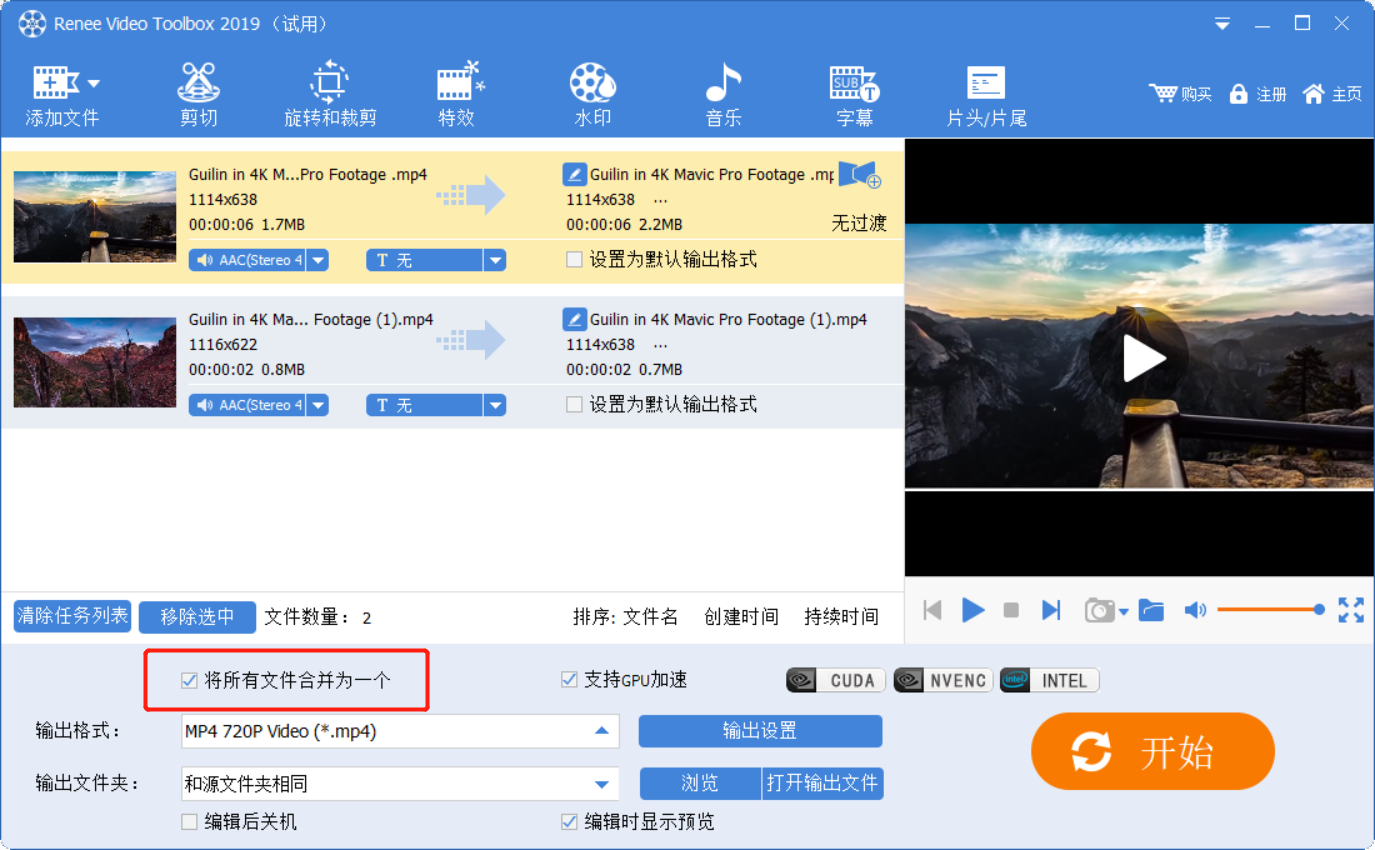Click the edit pencil icon on first output file
Screen dimensions: 1375x850
(x=574, y=174)
